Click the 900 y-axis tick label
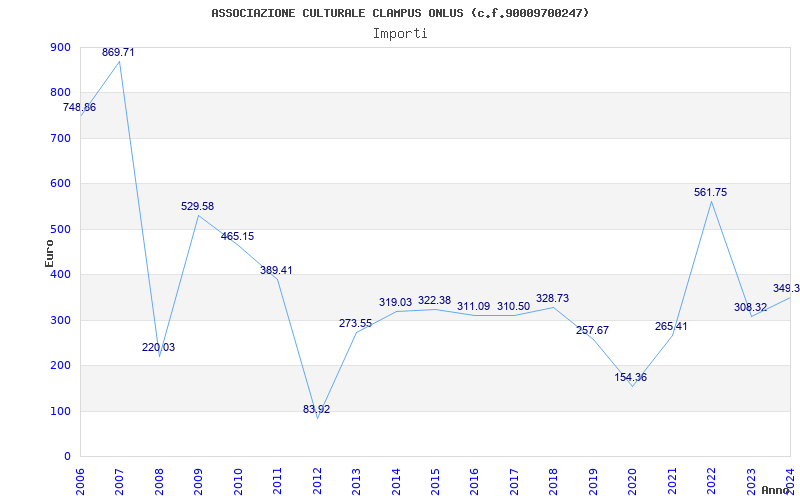Viewport: 800px width, 500px height. click(x=60, y=47)
